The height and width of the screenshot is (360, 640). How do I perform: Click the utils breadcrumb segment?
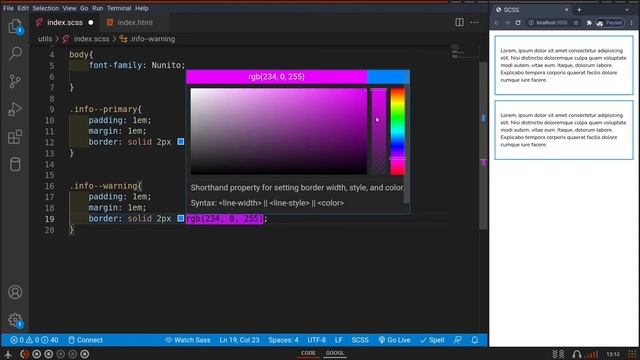(45, 39)
